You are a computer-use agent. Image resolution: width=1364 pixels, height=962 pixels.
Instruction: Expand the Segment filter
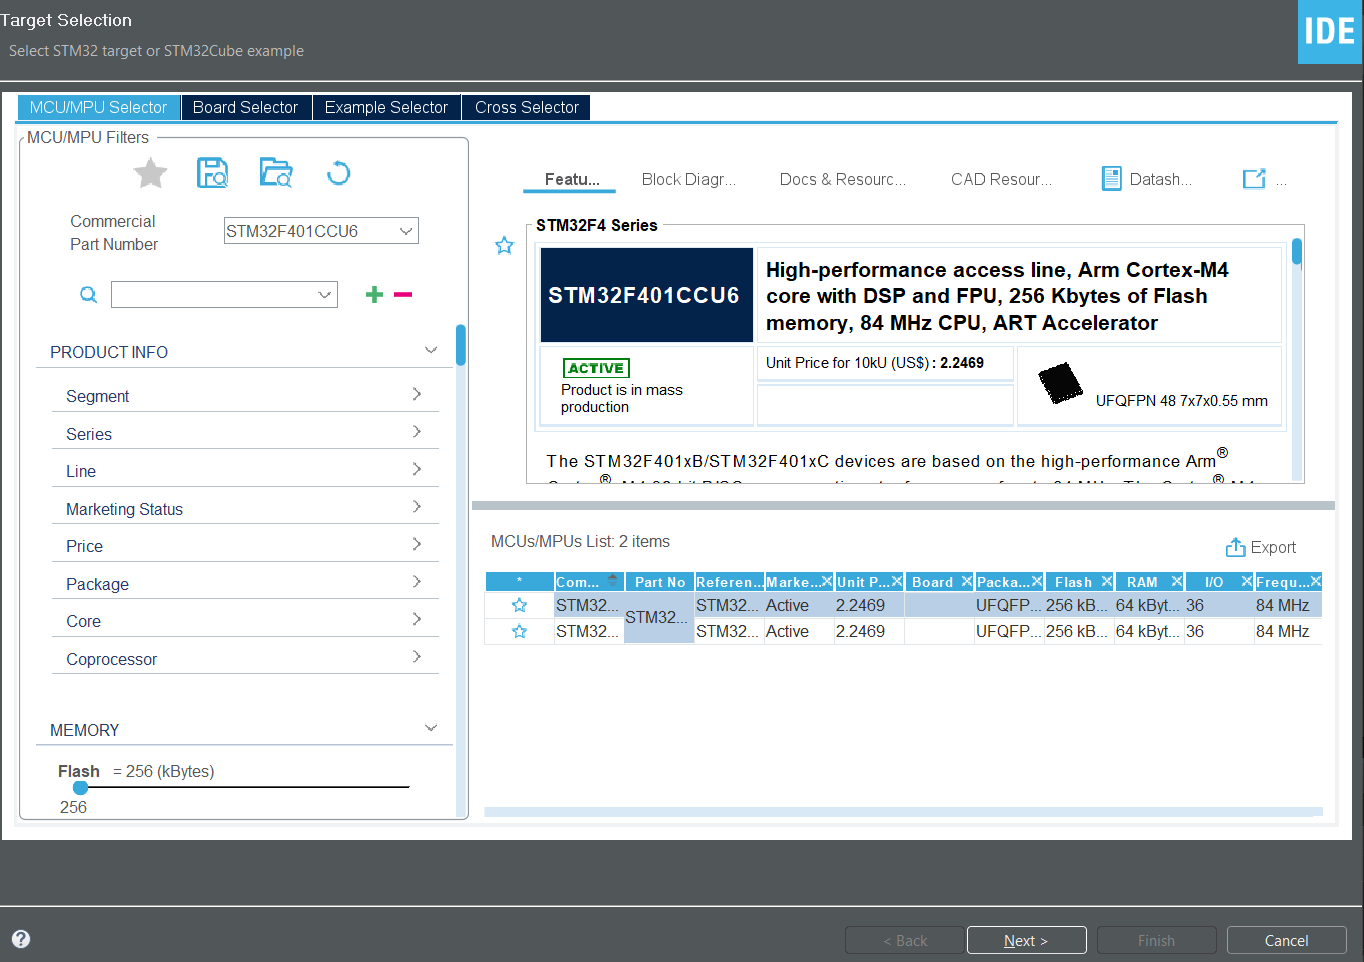[417, 394]
